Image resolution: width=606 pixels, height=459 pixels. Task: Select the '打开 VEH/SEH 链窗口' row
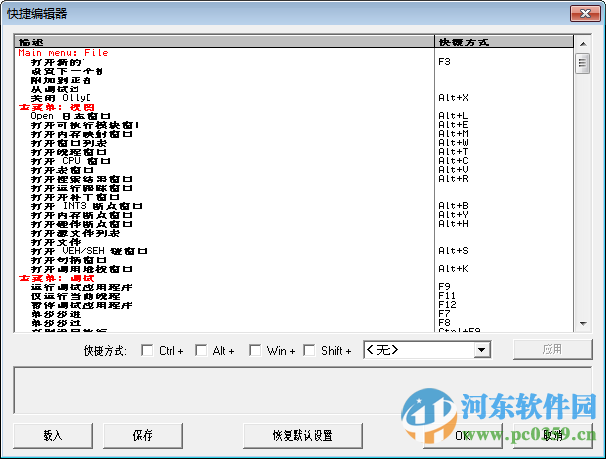(x=224, y=251)
